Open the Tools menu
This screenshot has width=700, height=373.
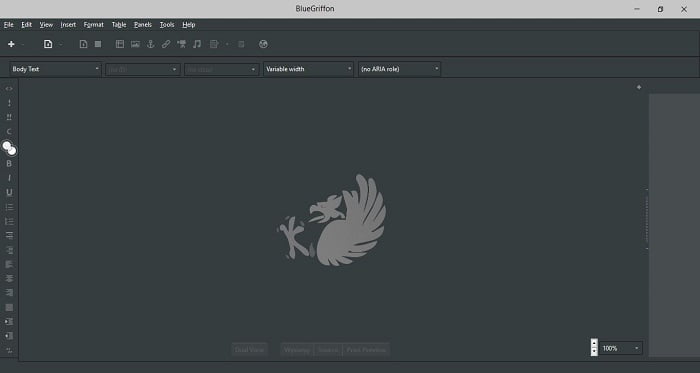(167, 25)
